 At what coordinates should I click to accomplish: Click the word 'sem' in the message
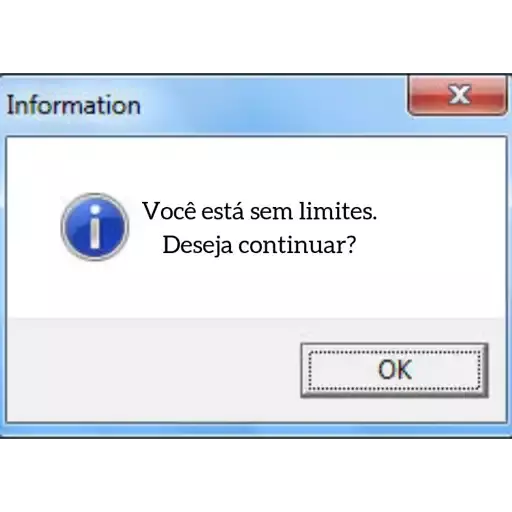(271, 211)
